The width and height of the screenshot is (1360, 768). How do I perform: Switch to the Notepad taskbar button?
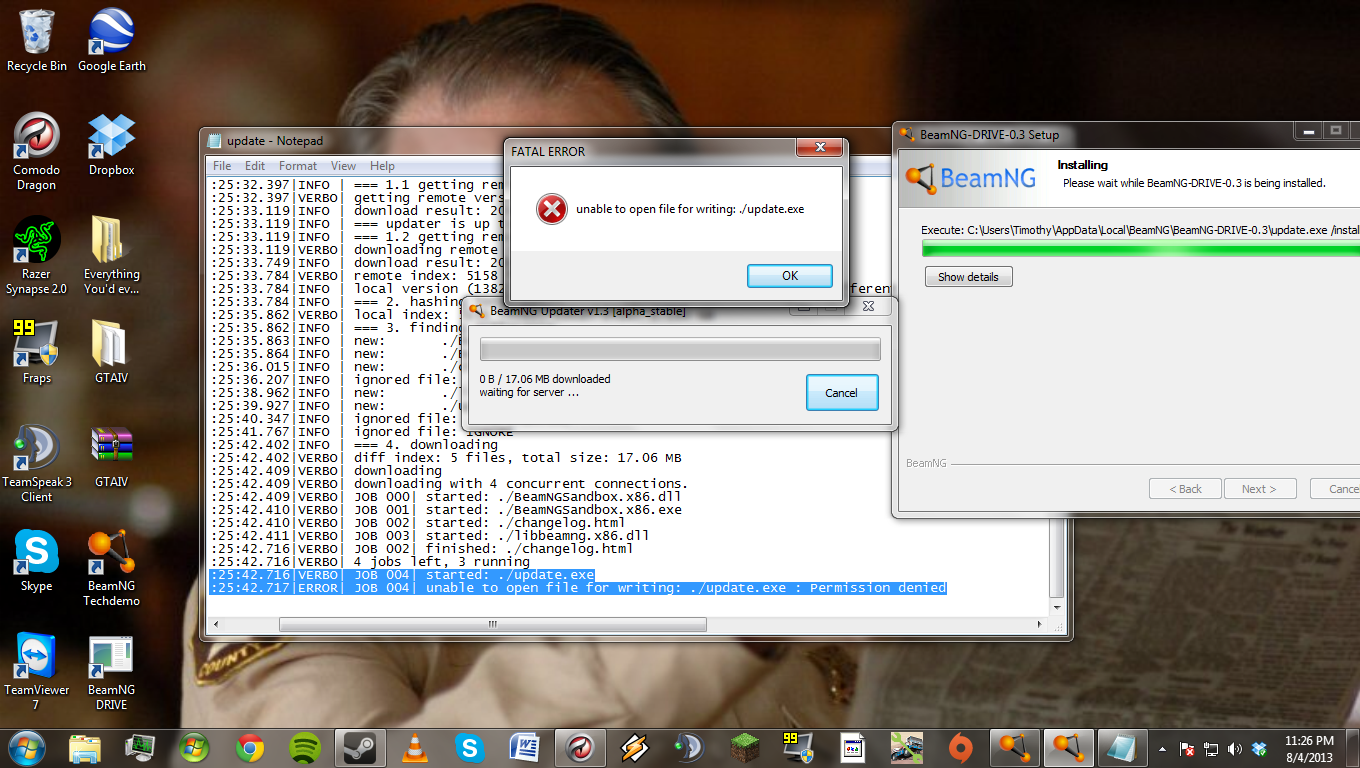click(x=1123, y=747)
